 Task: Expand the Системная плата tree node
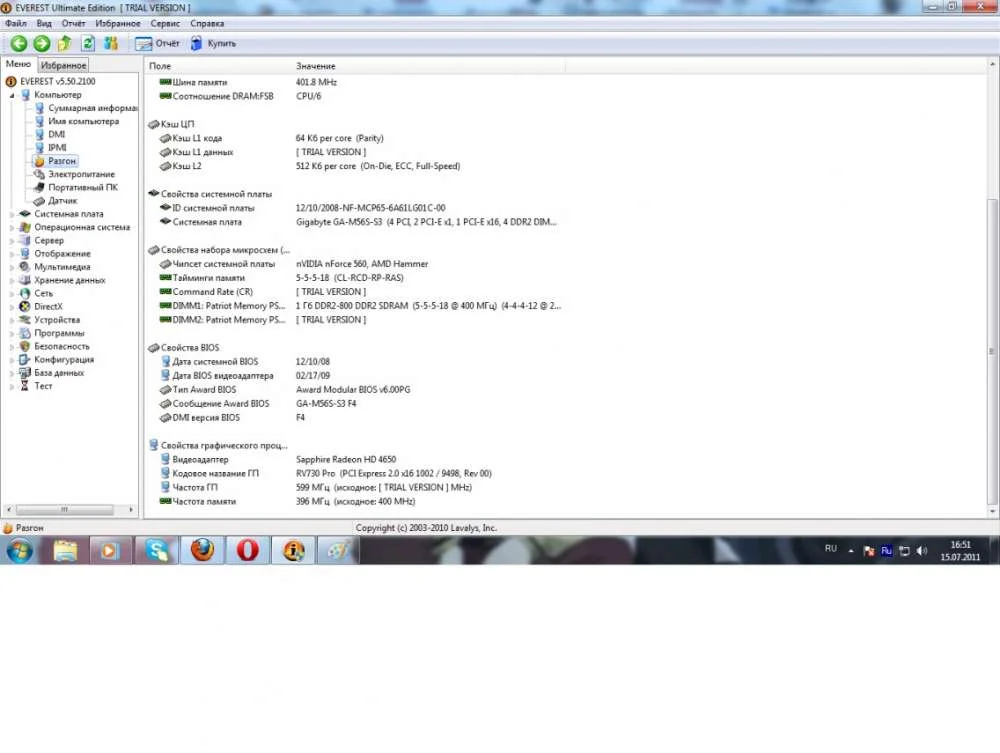click(x=11, y=214)
